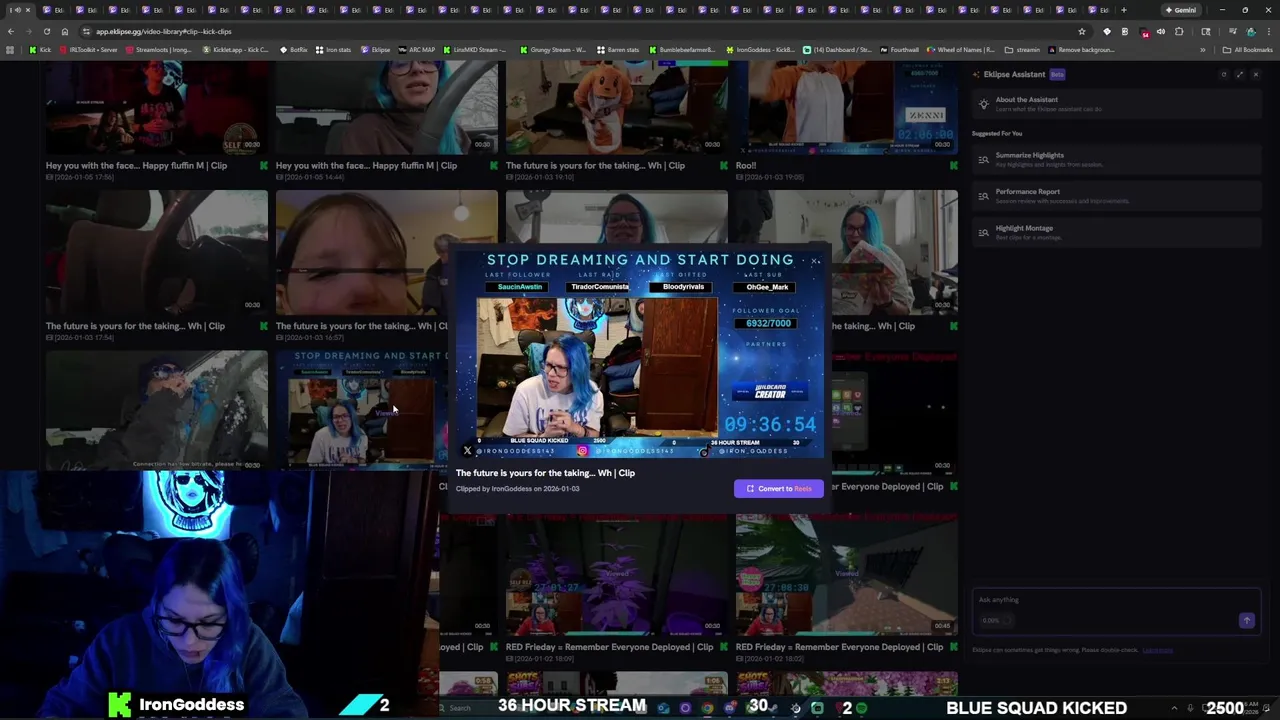The width and height of the screenshot is (1280, 720).
Task: Reset the Eklipse Assistant conversation
Action: point(1223,74)
